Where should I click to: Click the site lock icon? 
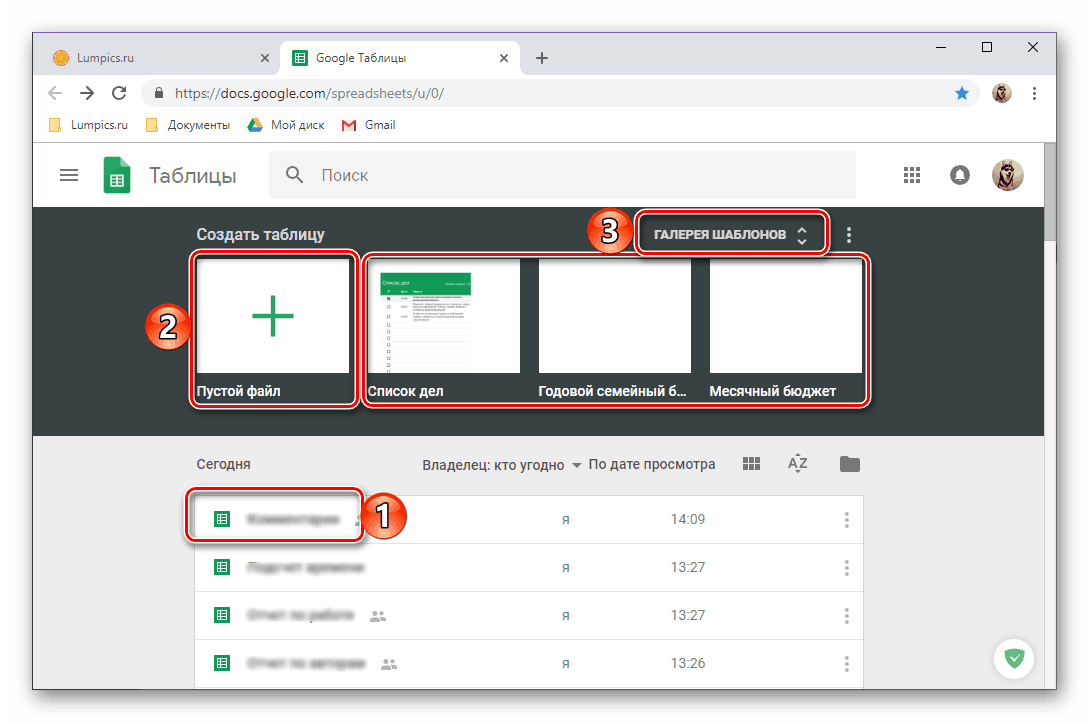tap(159, 93)
